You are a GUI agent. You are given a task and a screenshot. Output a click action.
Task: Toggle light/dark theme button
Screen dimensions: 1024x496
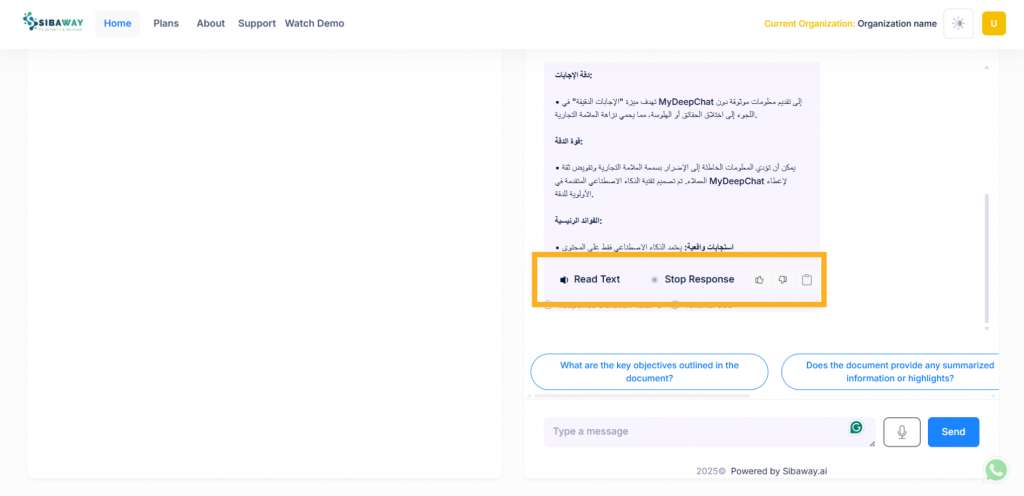[958, 23]
